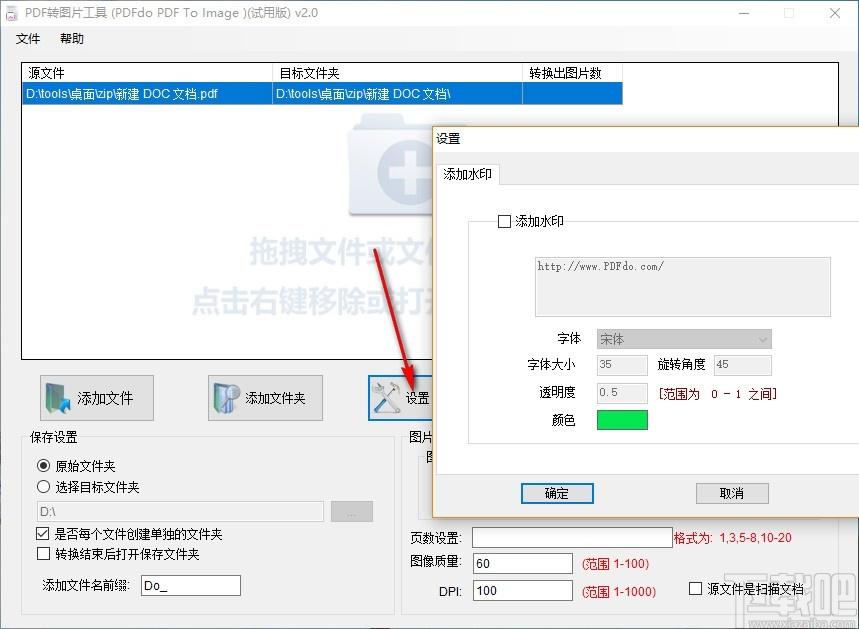Enable the 添加水印 watermark checkbox
This screenshot has height=629, width=859.
point(505,222)
